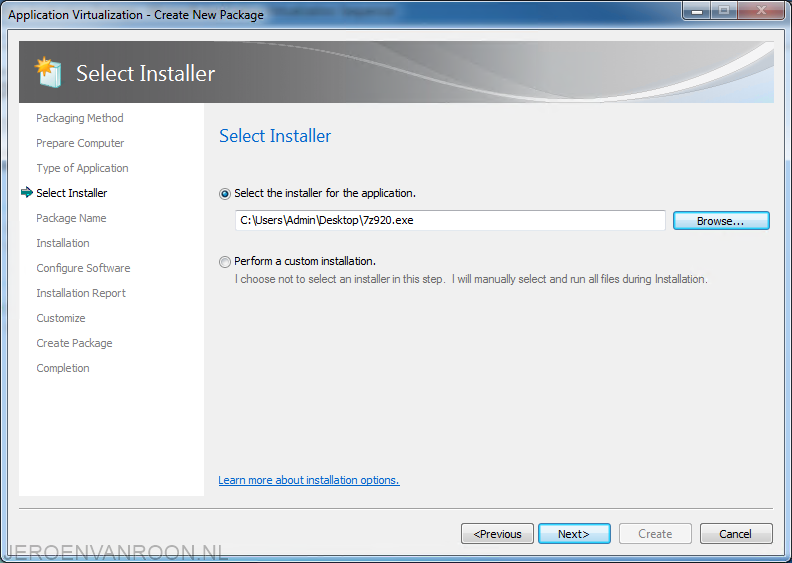Viewport: 792px width, 563px height.
Task: Choose 'Select the installer for the application' option
Action: (x=225, y=193)
